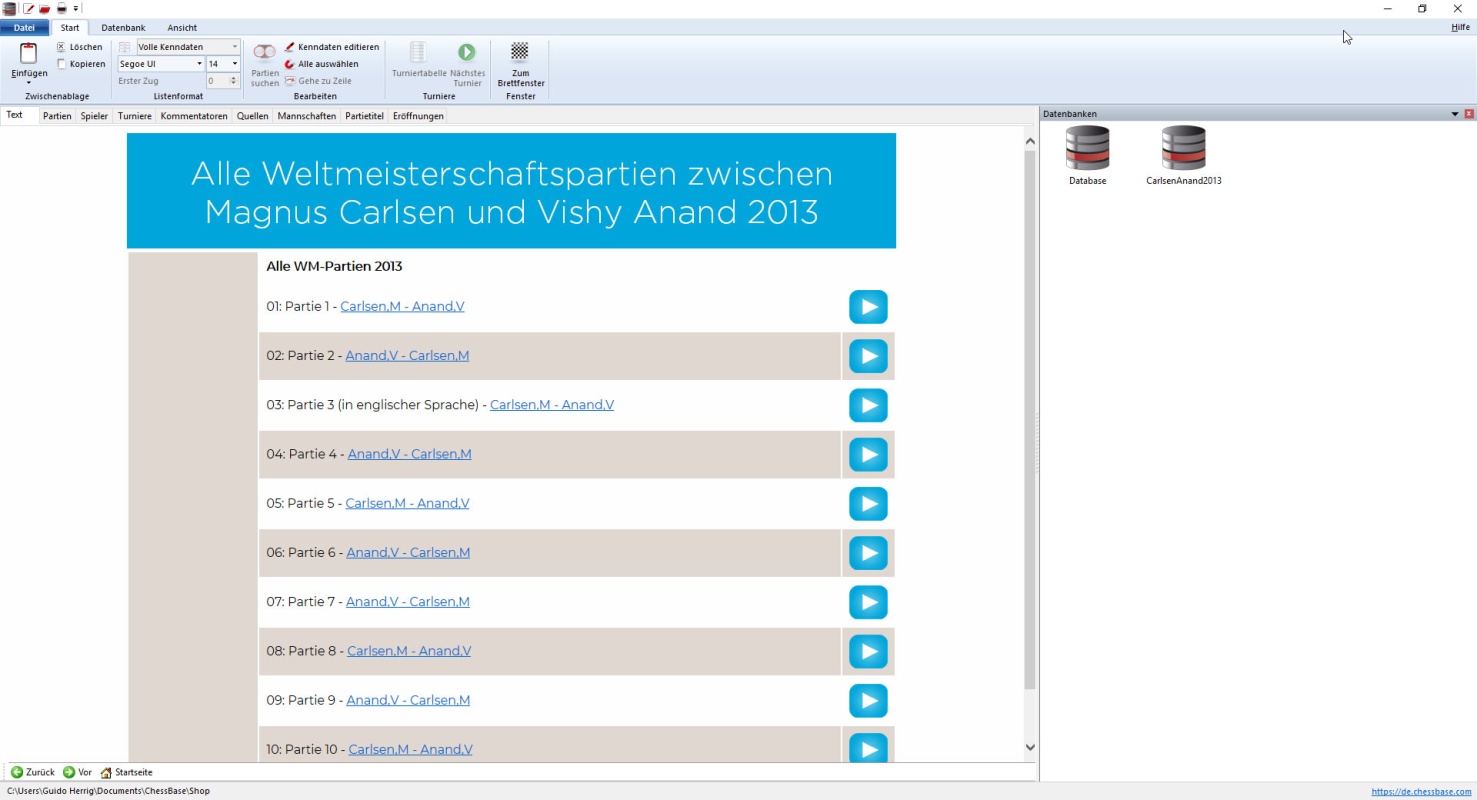Viewport: 1477px width, 800px height.
Task: Expand the quick access toolbar customize arrow
Action: coord(76,8)
